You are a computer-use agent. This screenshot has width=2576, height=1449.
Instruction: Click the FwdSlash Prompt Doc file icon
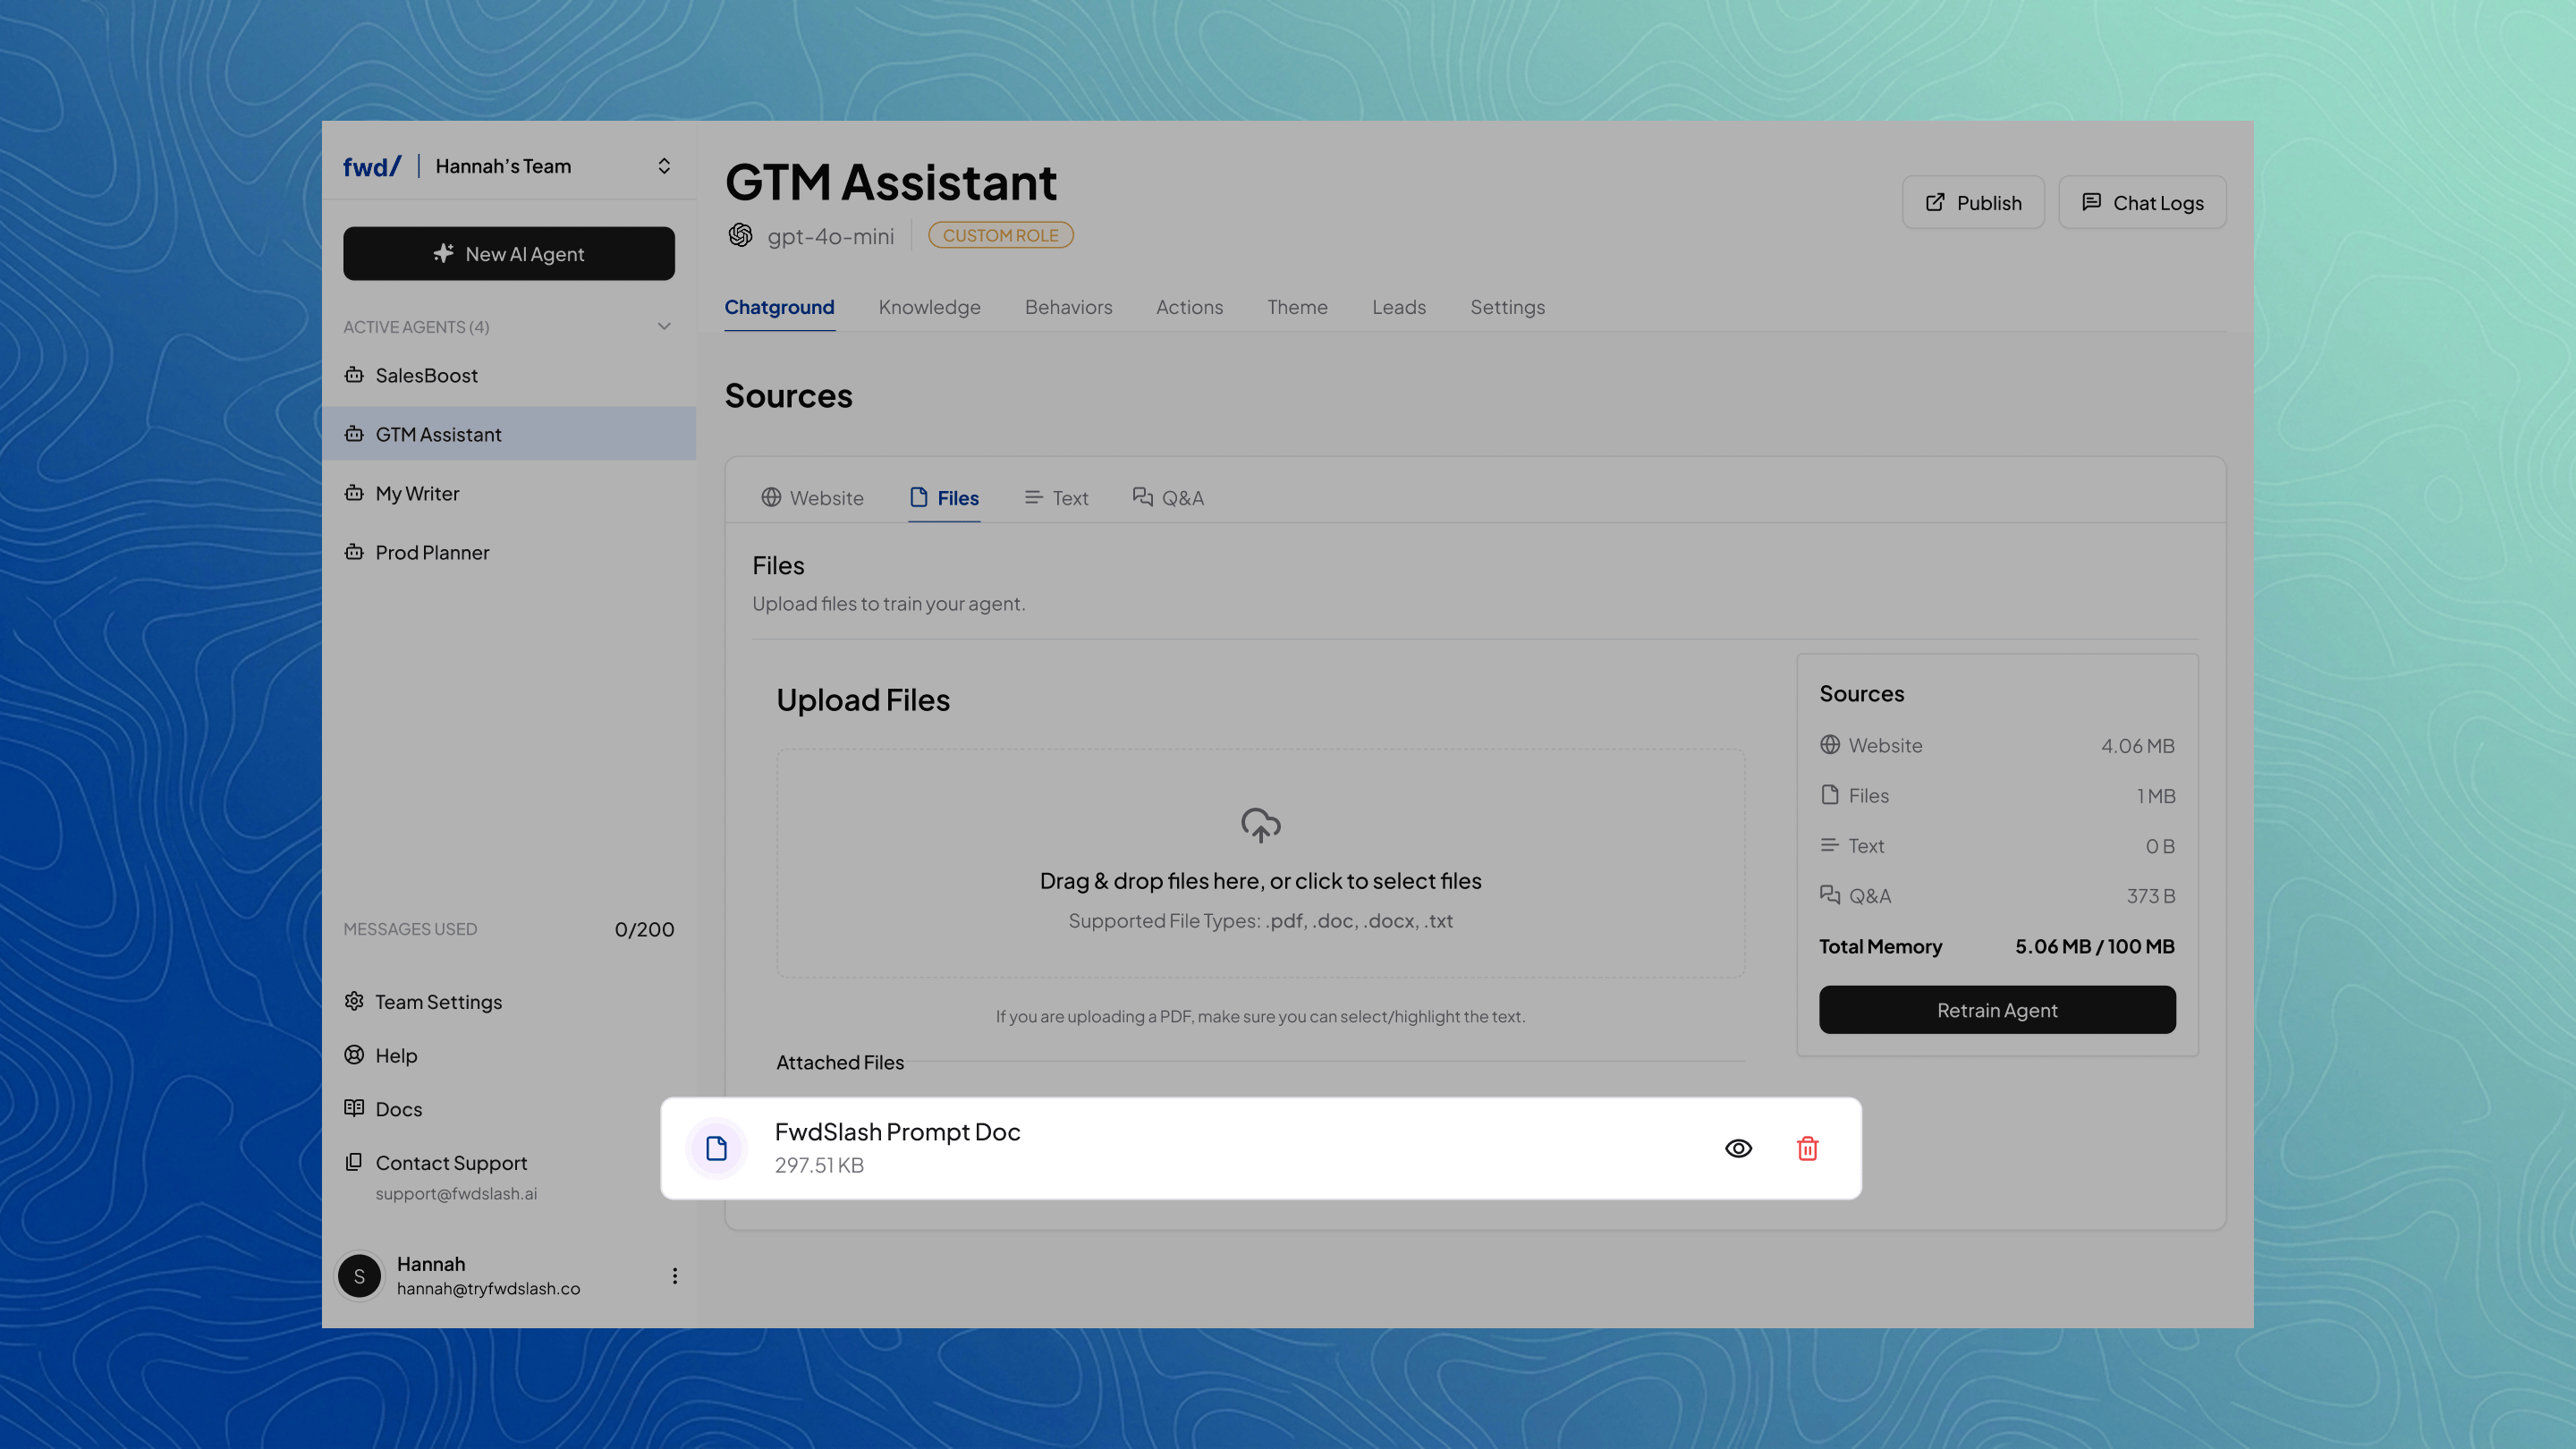(717, 1148)
